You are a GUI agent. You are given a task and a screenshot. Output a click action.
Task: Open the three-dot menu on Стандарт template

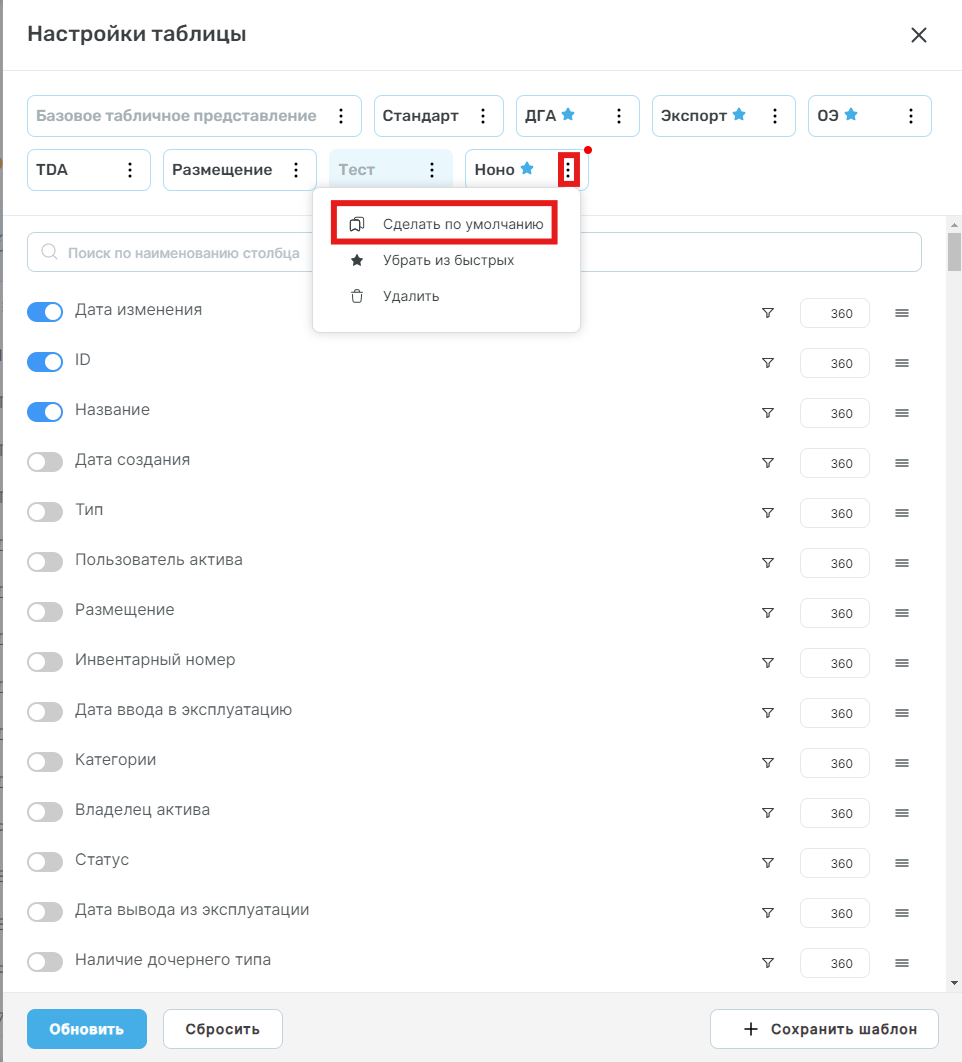[483, 116]
